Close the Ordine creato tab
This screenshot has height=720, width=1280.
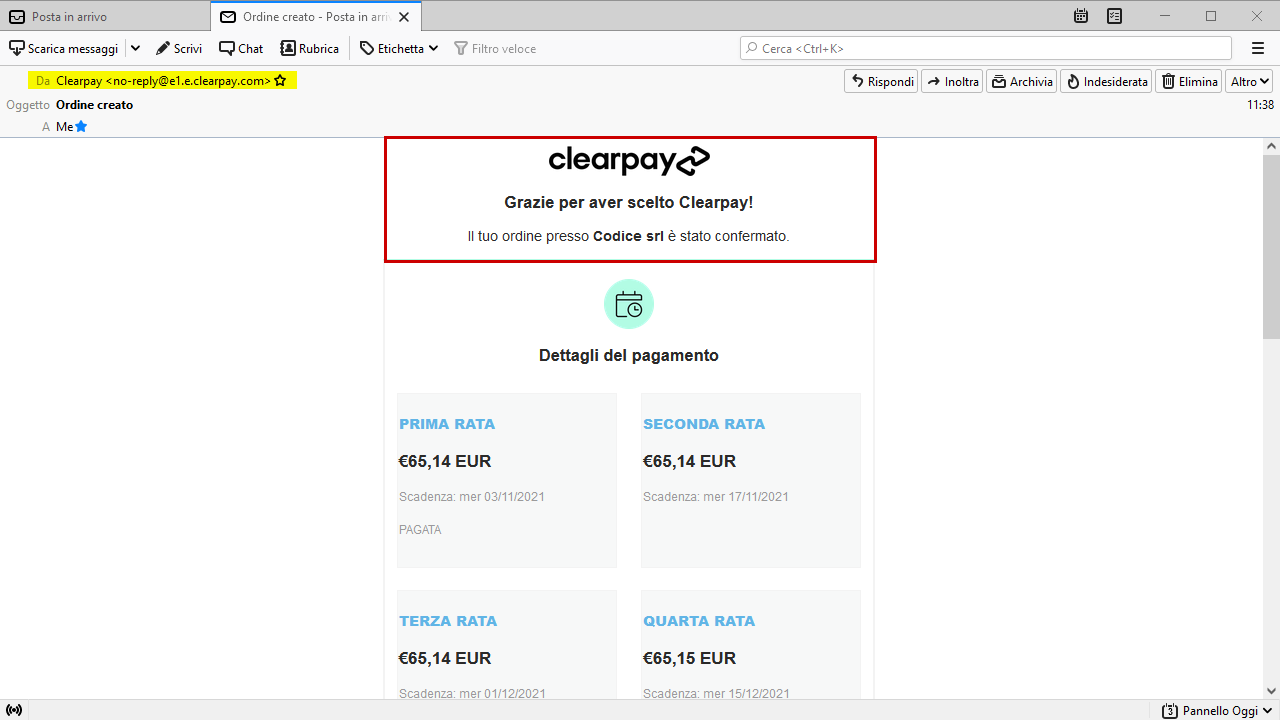tap(404, 17)
